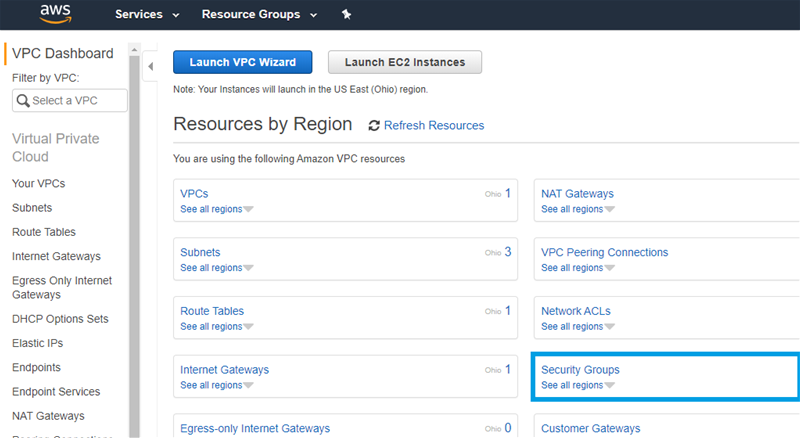This screenshot has height=438, width=800.
Task: Open the Security Groups resource link
Action: coord(586,370)
